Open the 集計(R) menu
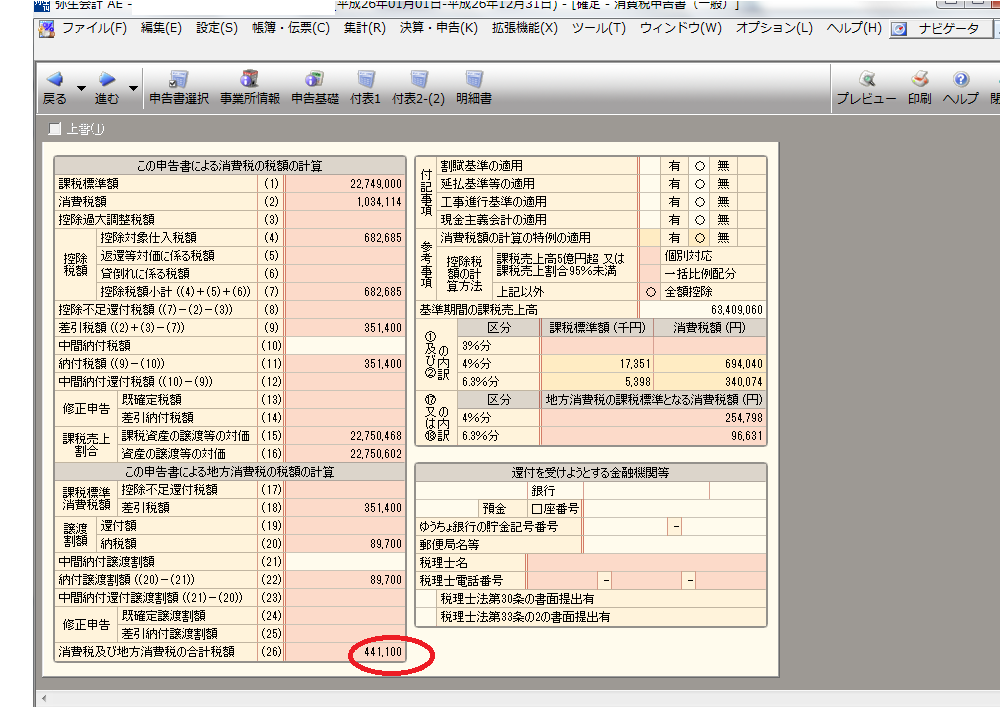The width and height of the screenshot is (1000, 707). [363, 28]
